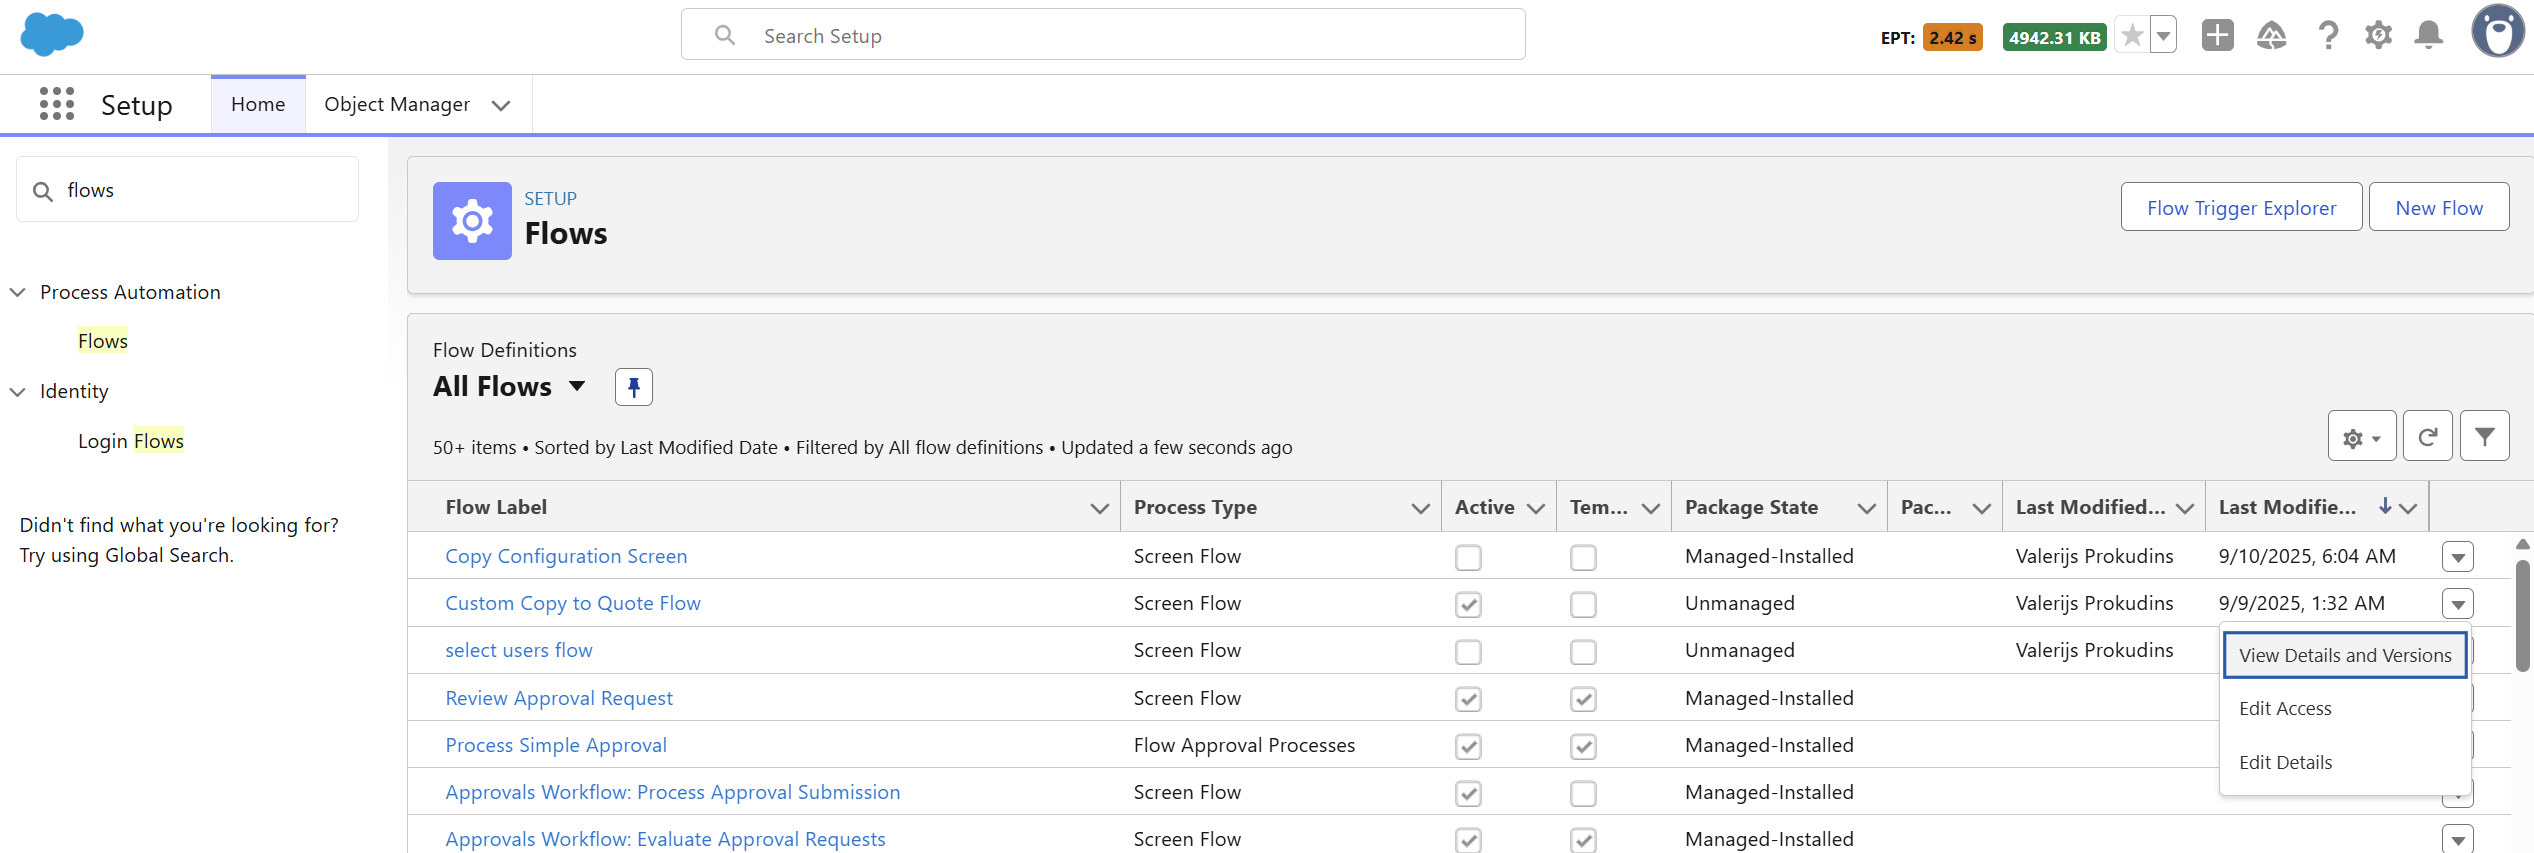The height and width of the screenshot is (853, 2534).
Task: Toggle Active checkbox for Approvals Workflow: Process Approval Submission
Action: (1468, 793)
